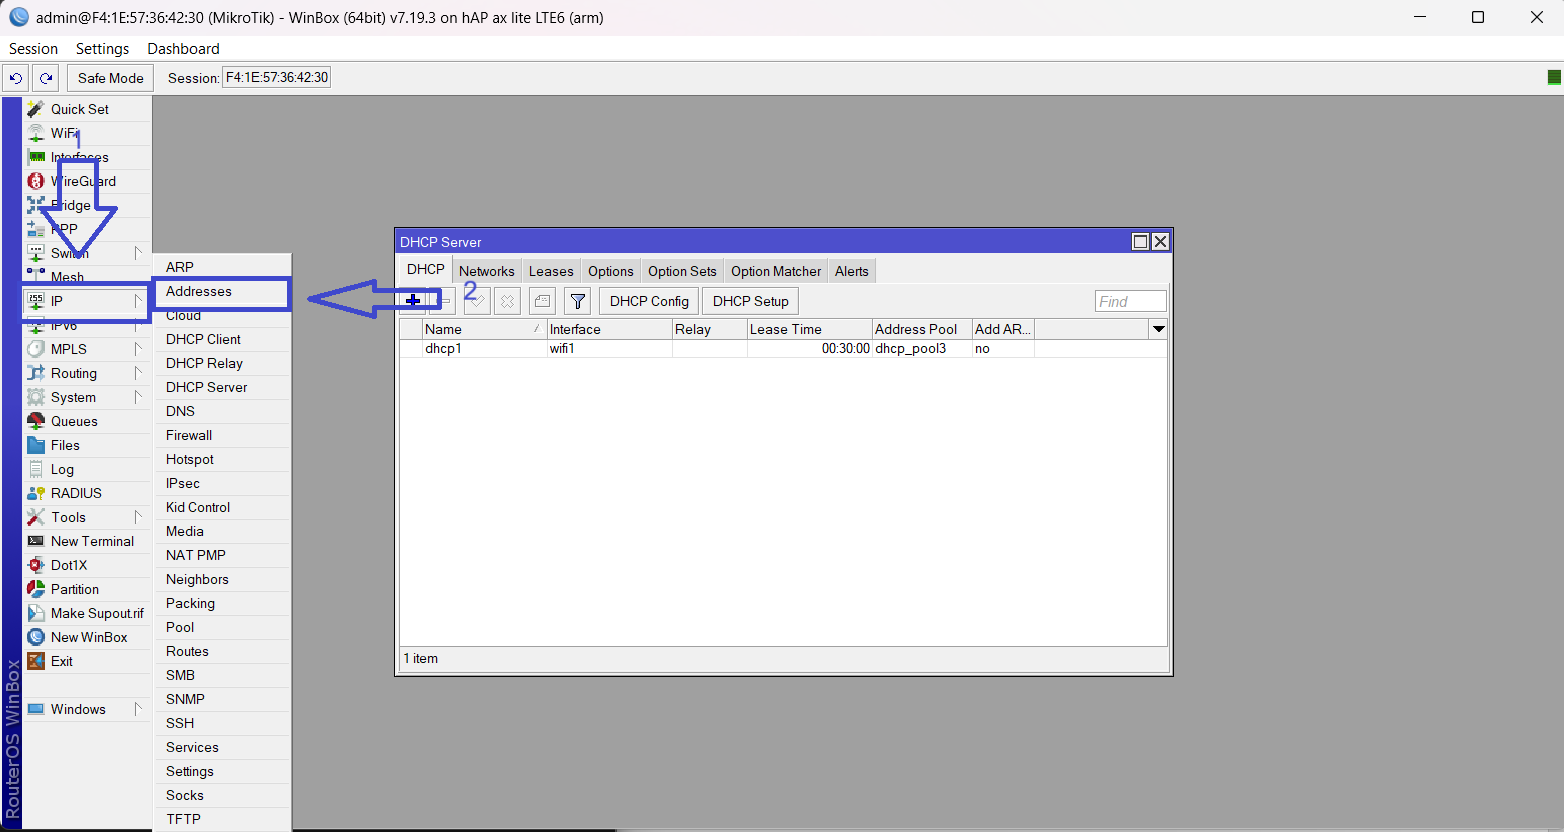Open New WinBox via its icon
This screenshot has height=832, width=1564.
[36, 637]
